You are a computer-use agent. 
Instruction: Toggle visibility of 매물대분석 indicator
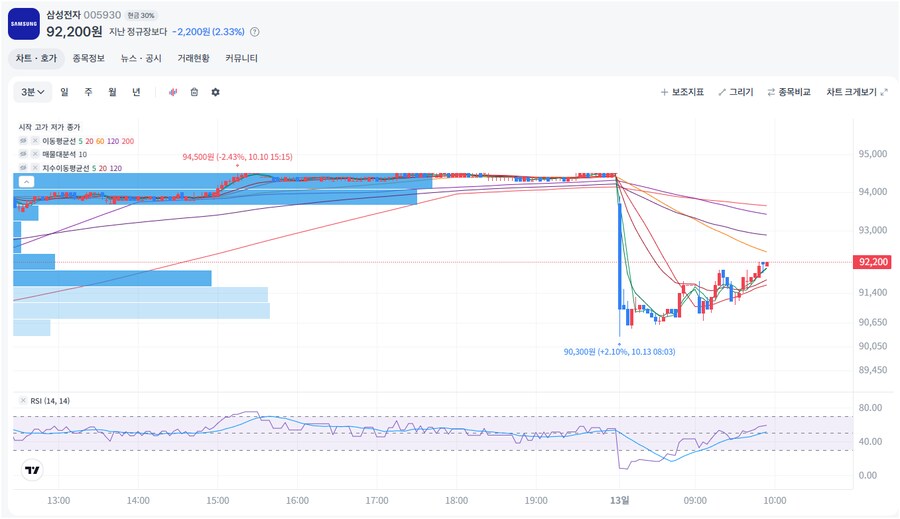pos(23,155)
